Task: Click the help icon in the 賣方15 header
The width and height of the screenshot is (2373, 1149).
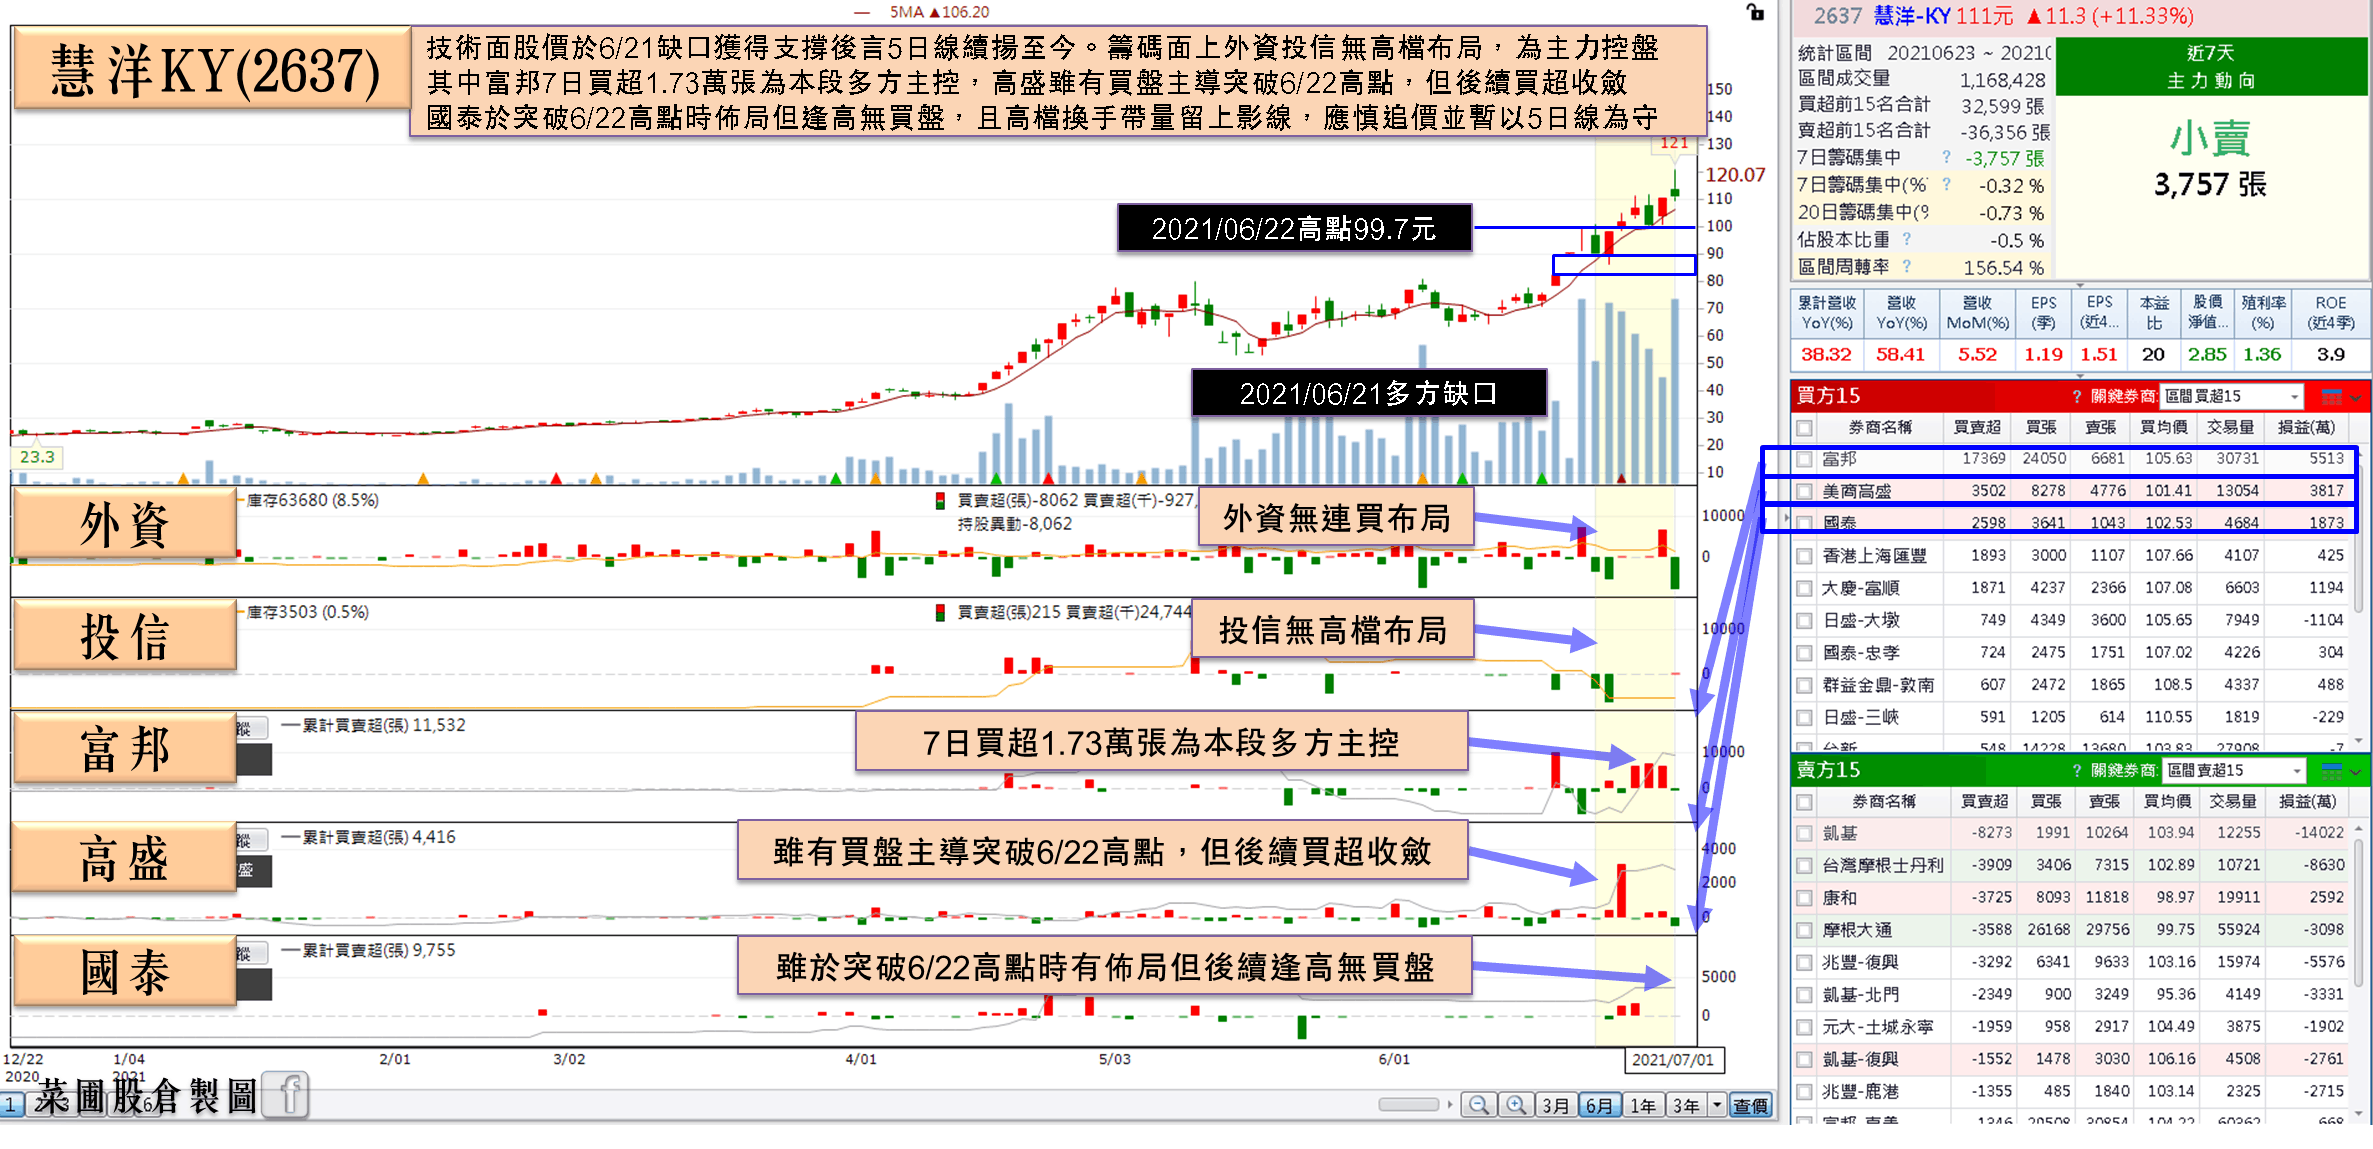Action: pyautogui.click(x=2077, y=770)
